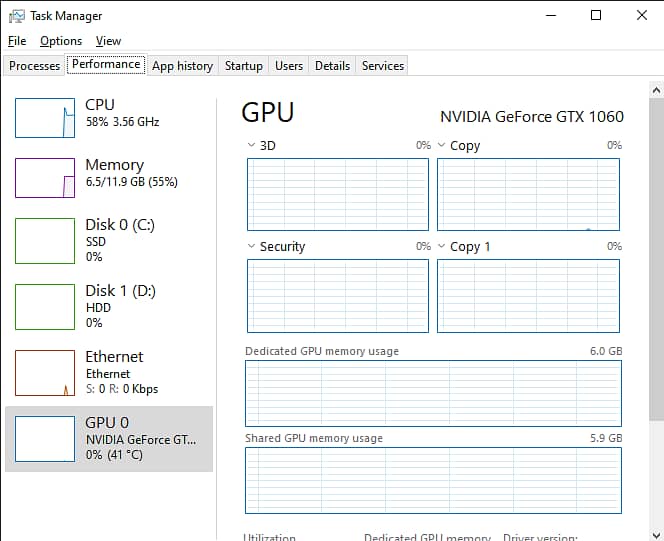The image size is (664, 541).
Task: Click the Shared GPU memory usage graph
Action: (x=434, y=480)
